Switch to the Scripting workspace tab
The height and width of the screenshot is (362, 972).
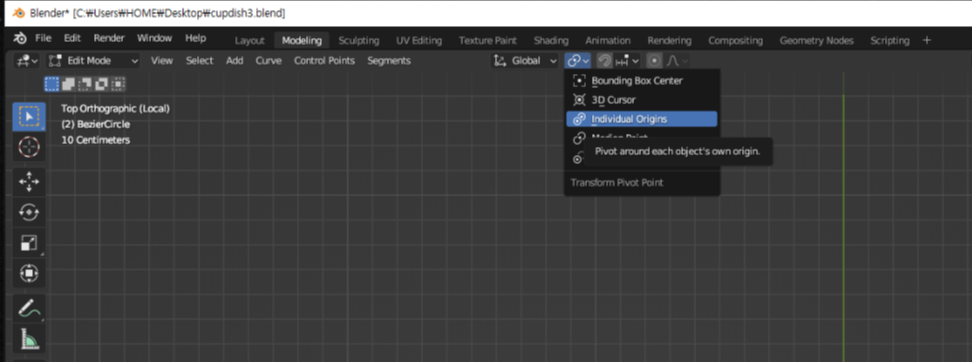[890, 41]
